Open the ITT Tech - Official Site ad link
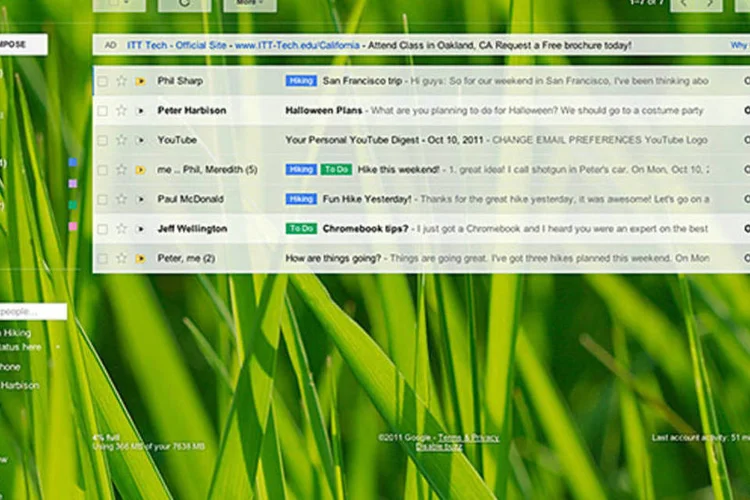 click(x=176, y=45)
